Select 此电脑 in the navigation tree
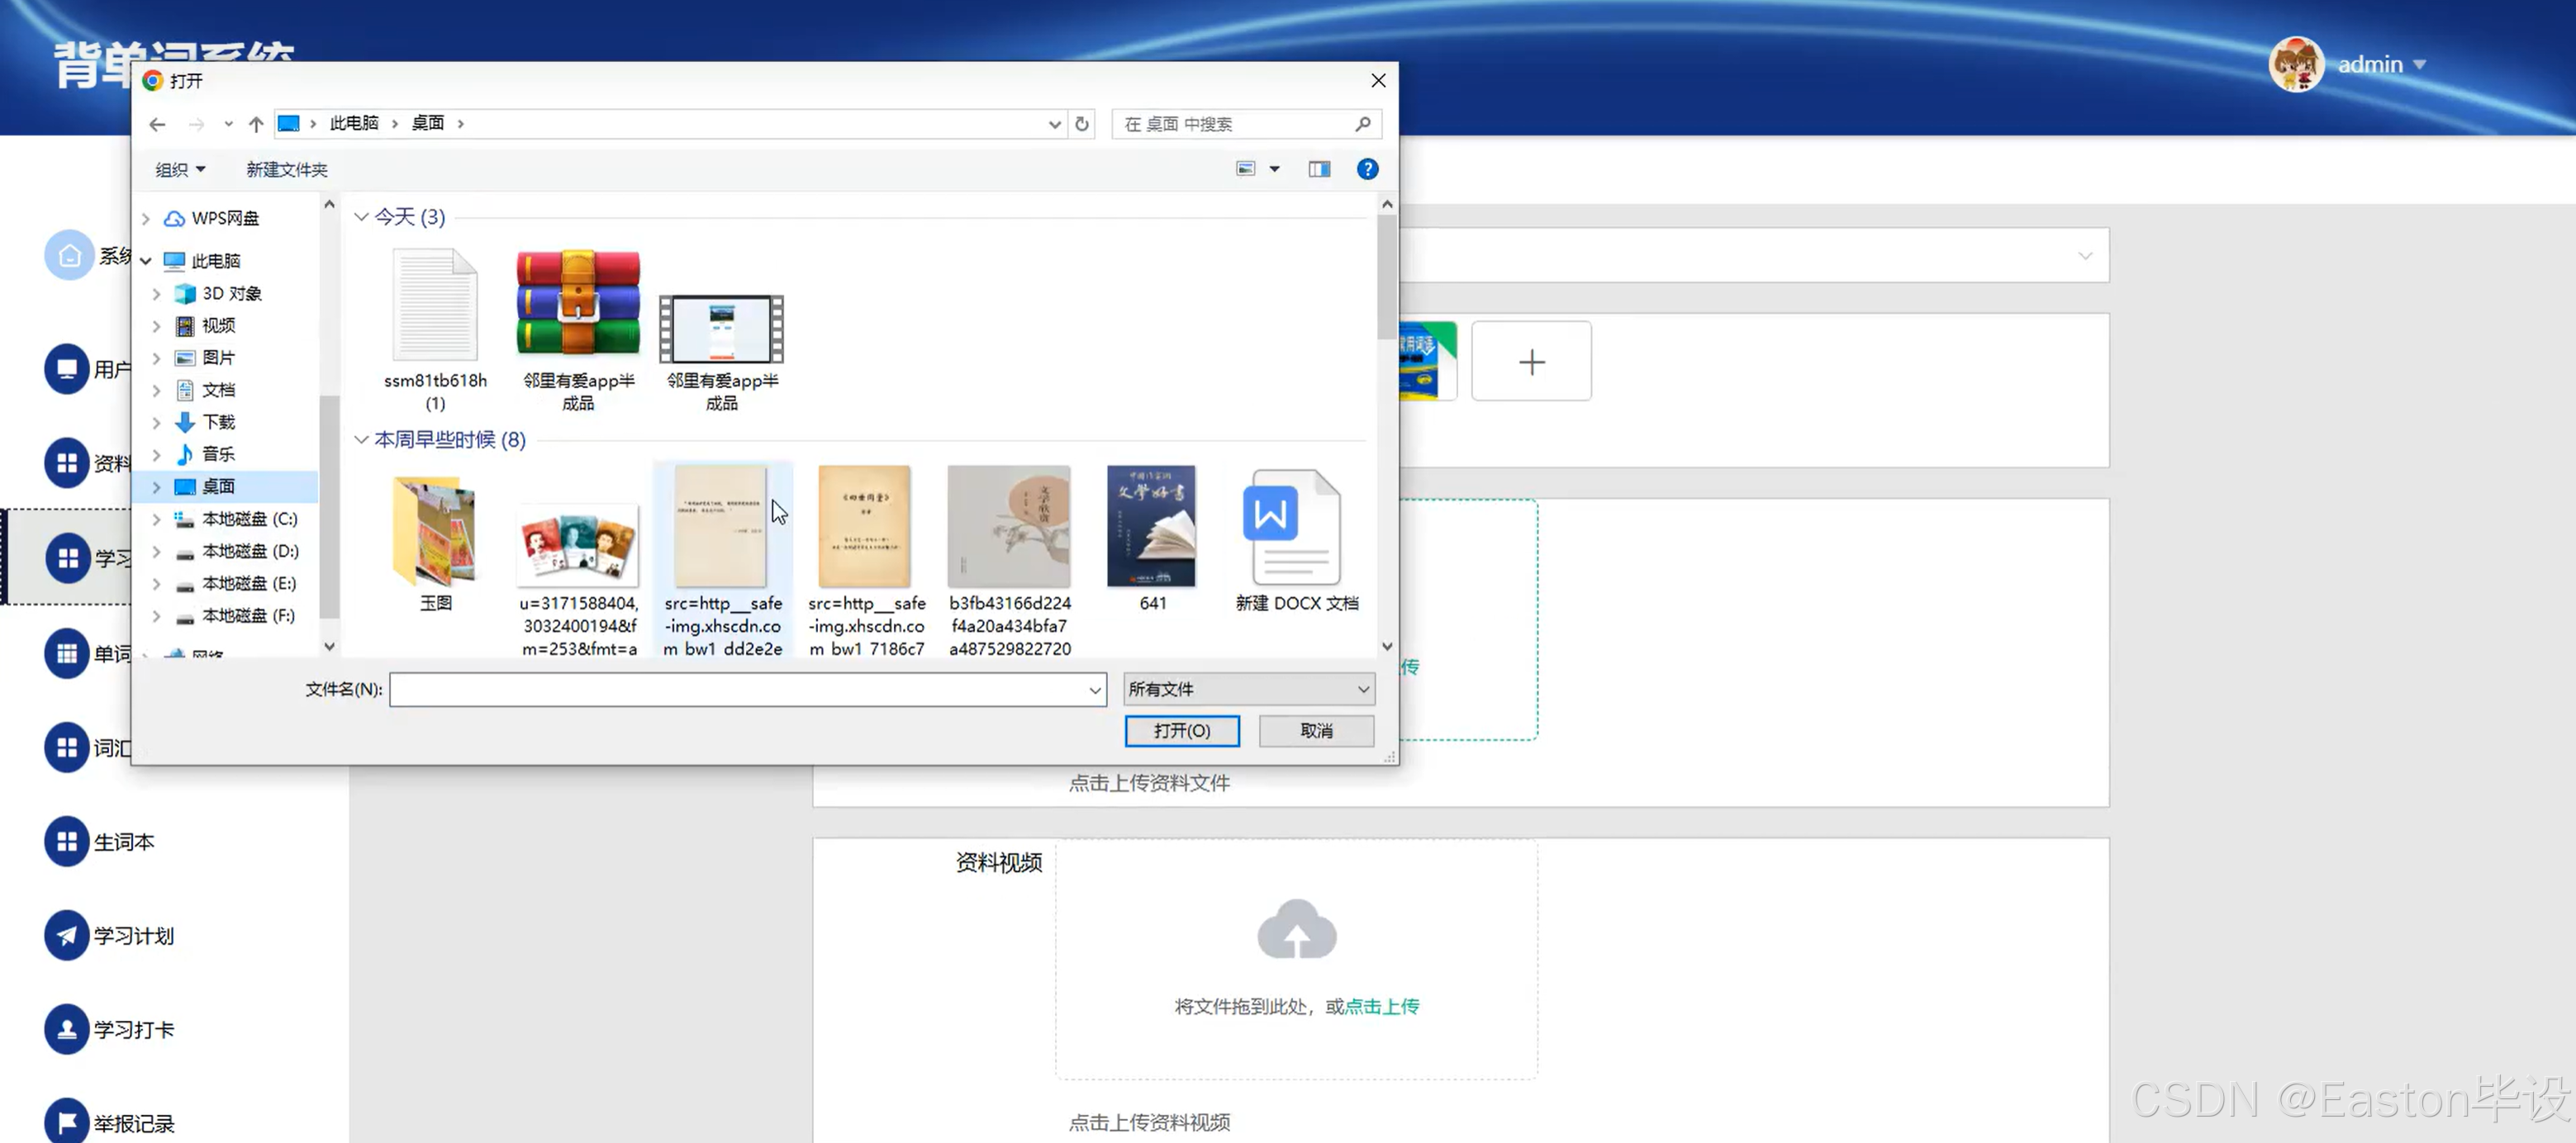This screenshot has height=1143, width=2576. tap(215, 261)
